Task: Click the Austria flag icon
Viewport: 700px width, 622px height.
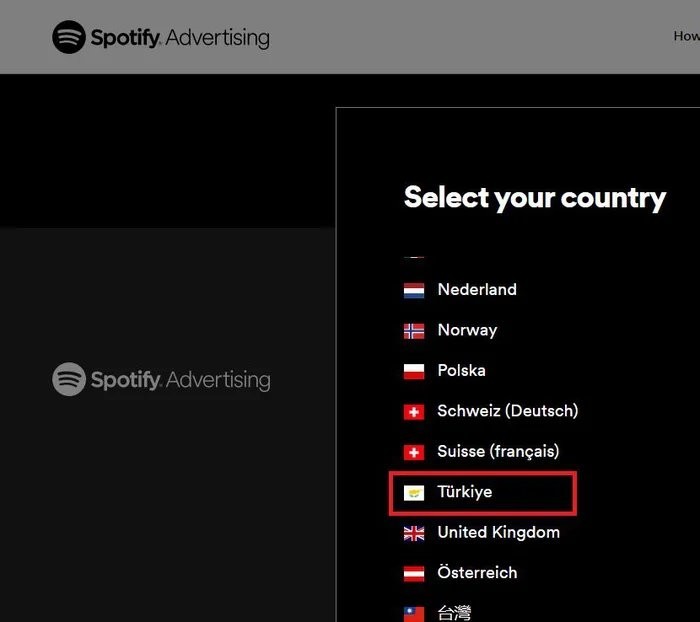Action: pyautogui.click(x=414, y=574)
